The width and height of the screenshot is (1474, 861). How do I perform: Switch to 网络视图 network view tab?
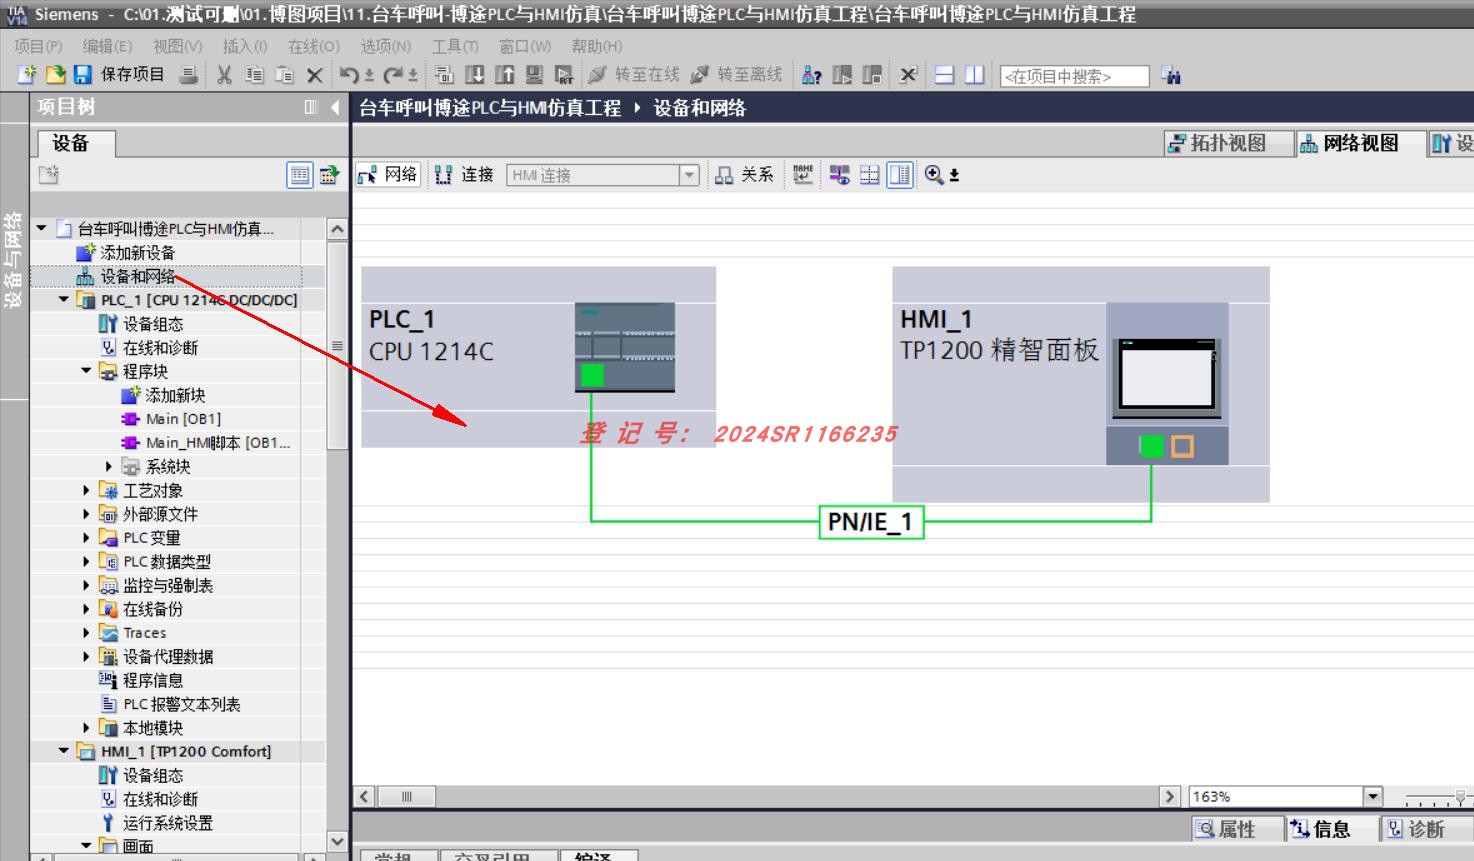coord(1360,143)
